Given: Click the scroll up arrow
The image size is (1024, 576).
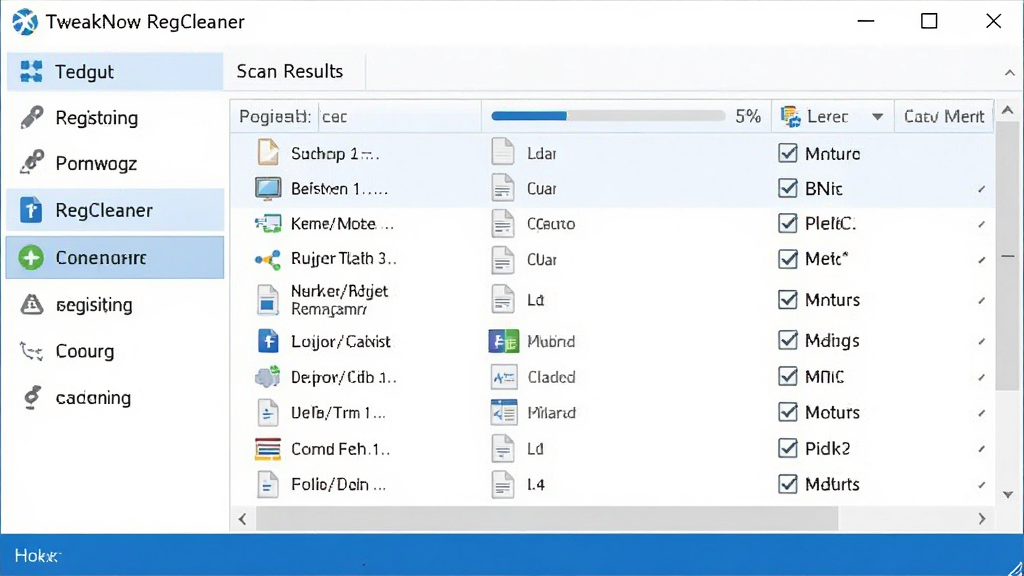Looking at the screenshot, I should pos(1008,110).
